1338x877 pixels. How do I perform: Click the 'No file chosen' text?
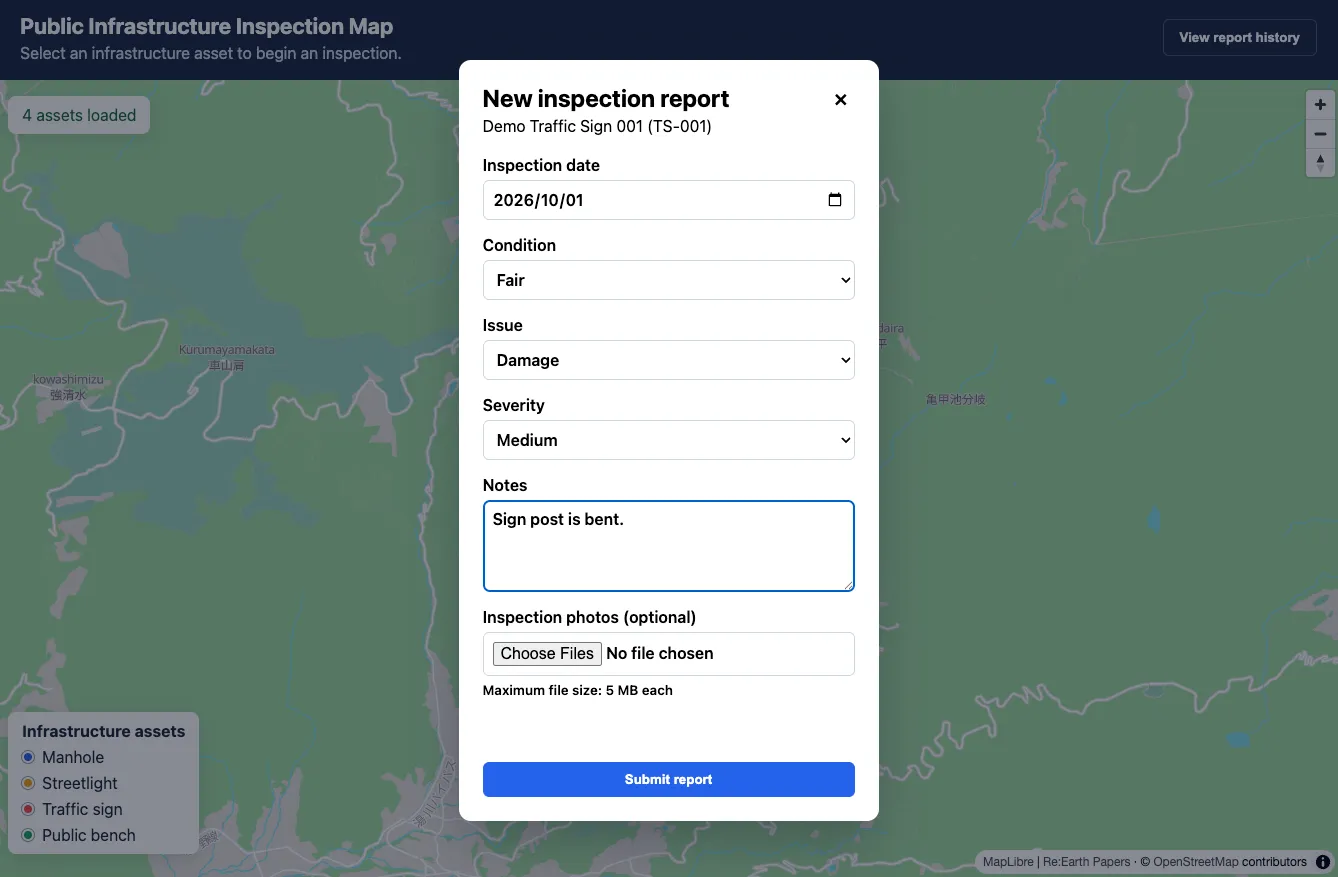click(660, 654)
